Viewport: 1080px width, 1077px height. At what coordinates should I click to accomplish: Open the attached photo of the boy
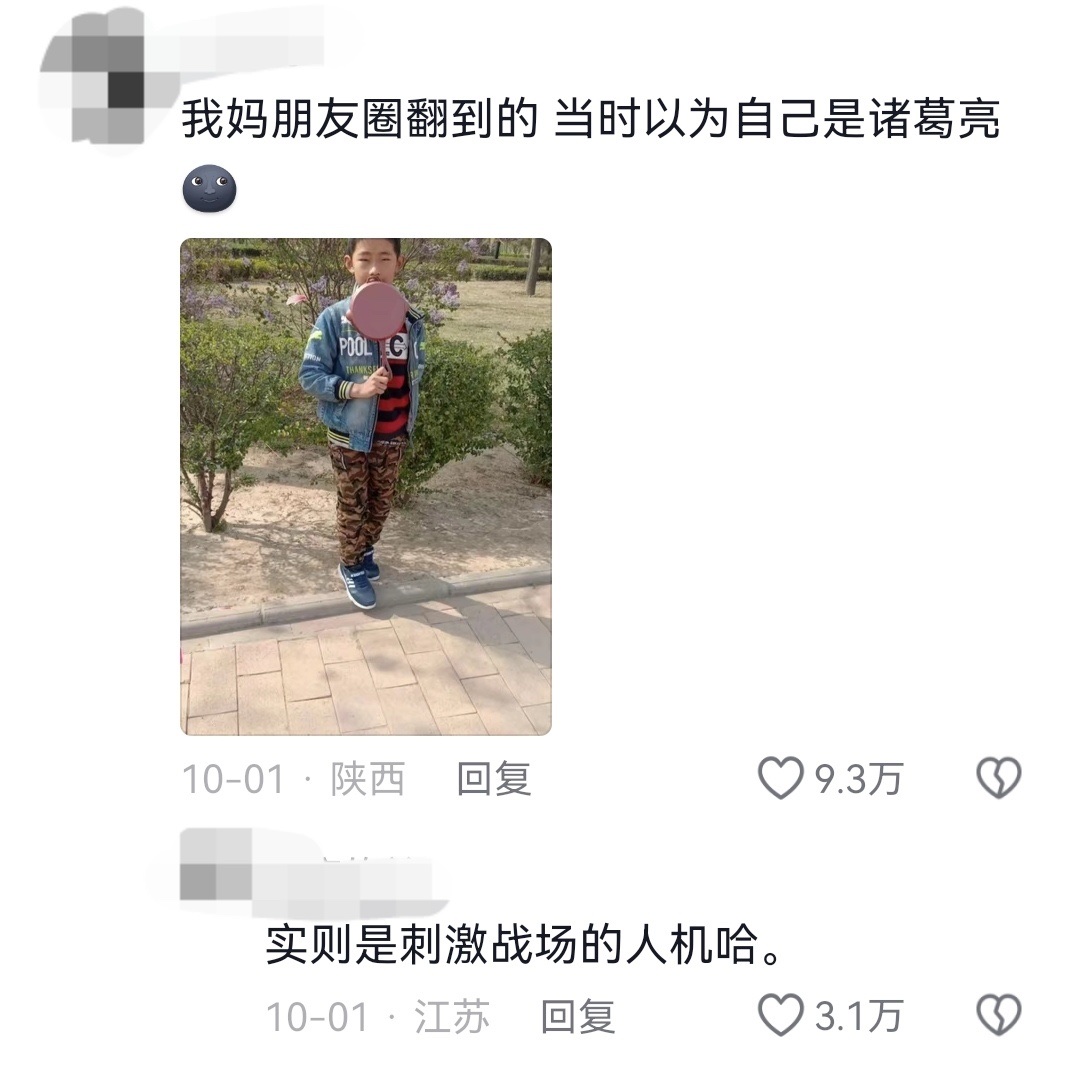click(x=366, y=487)
